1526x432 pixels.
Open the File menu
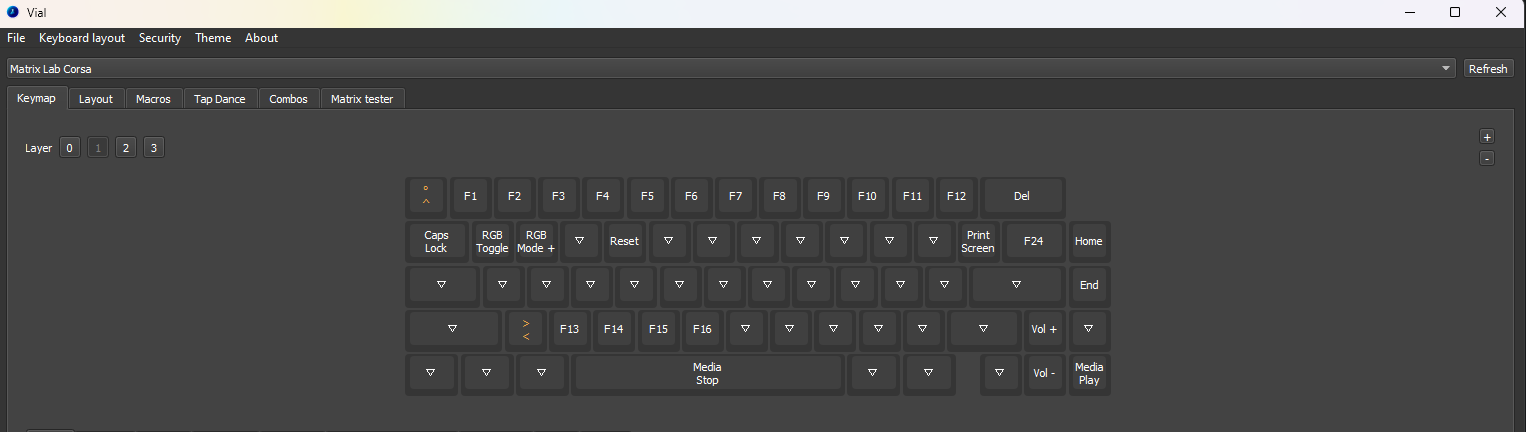point(16,38)
